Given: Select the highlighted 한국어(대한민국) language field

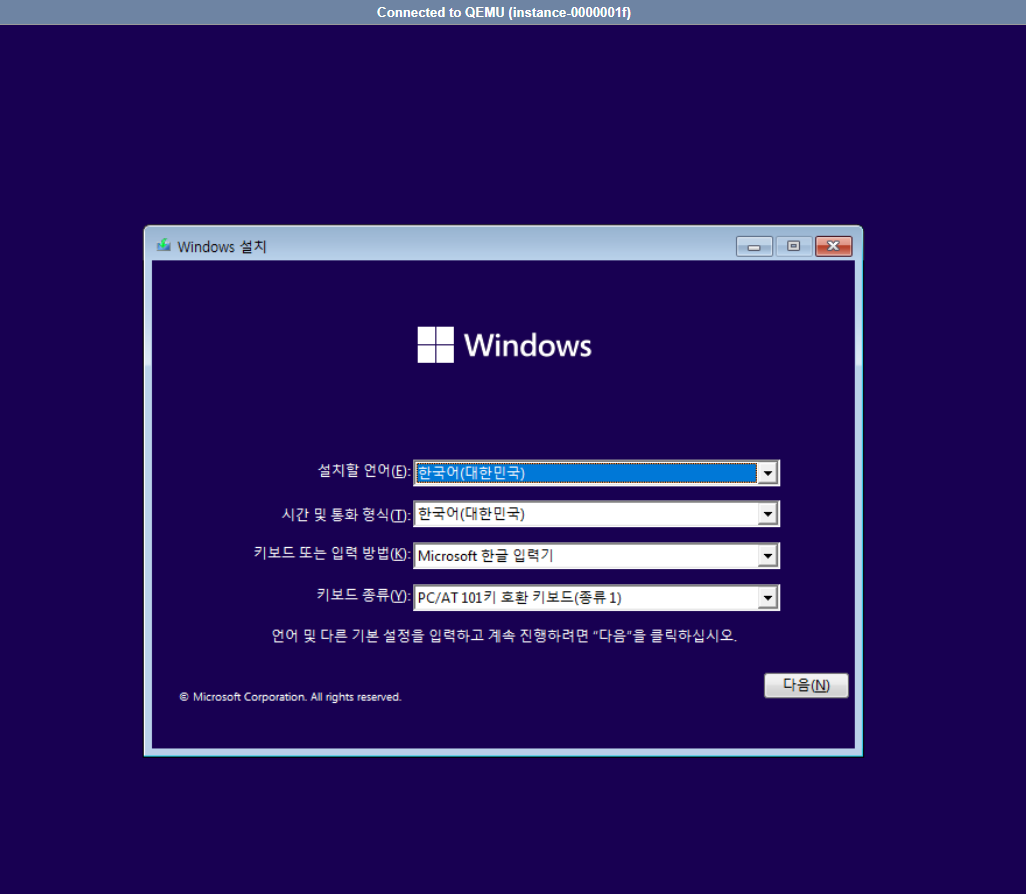Looking at the screenshot, I should point(585,473).
